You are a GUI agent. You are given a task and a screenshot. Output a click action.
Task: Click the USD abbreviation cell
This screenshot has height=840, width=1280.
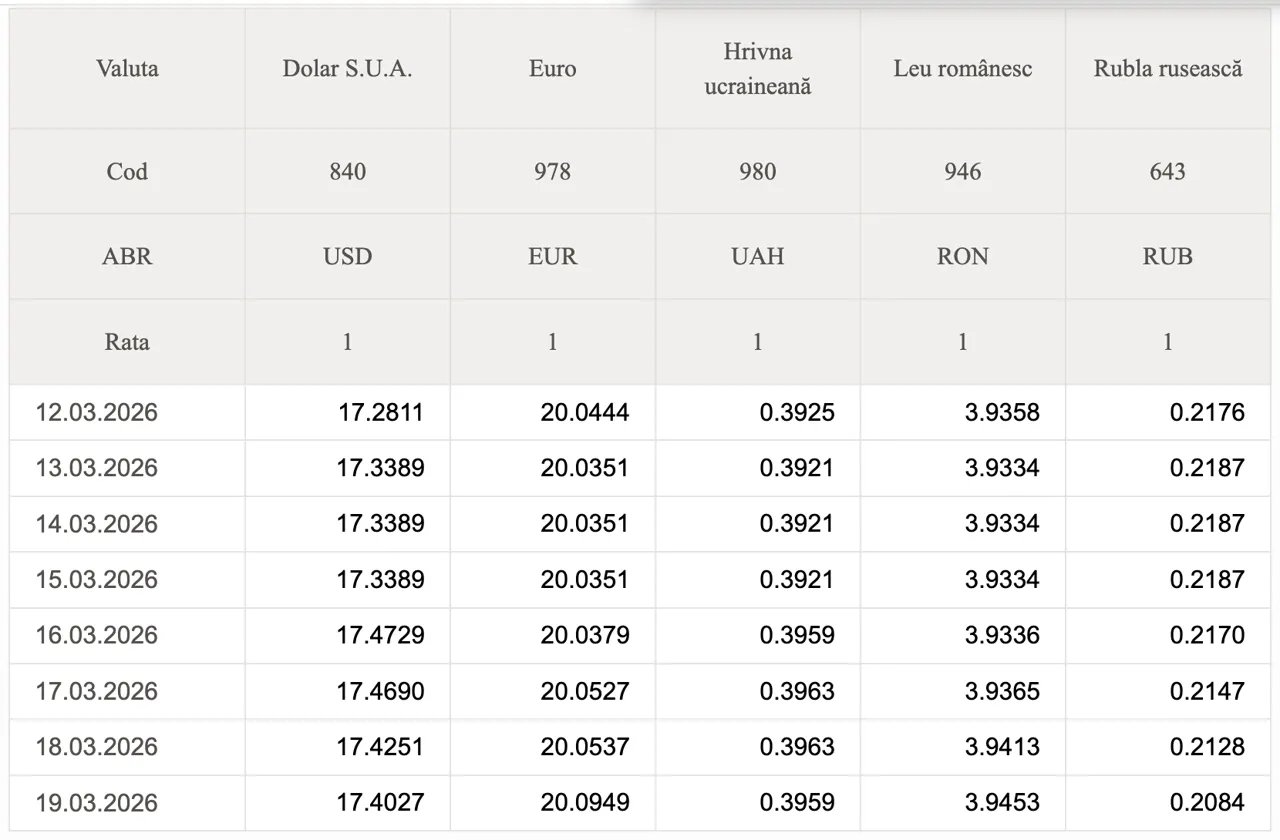click(x=347, y=256)
